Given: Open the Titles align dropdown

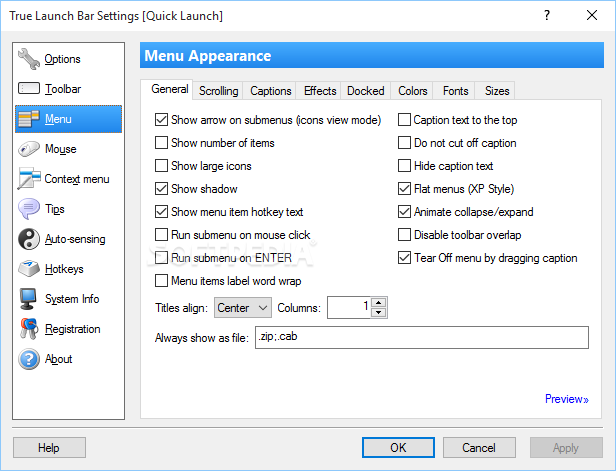Looking at the screenshot, I should tap(243, 308).
